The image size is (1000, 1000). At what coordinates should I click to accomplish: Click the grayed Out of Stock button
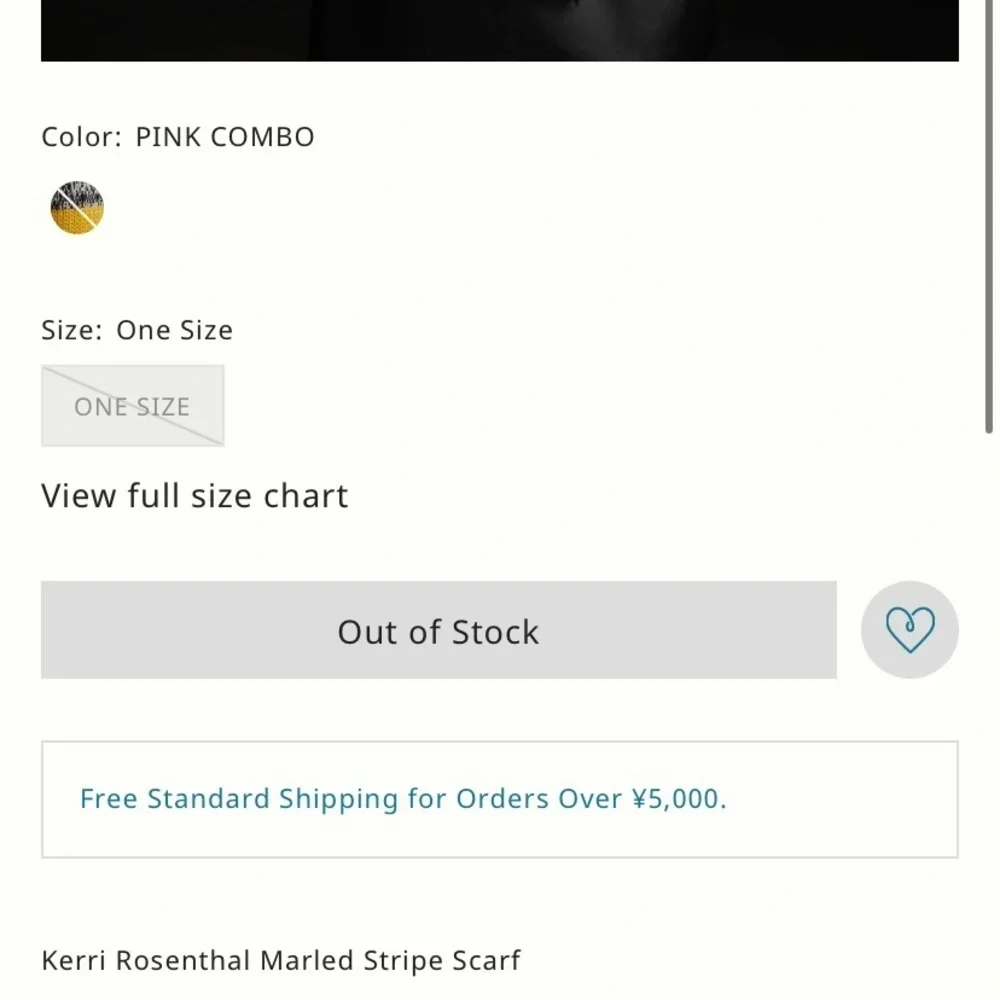coord(439,629)
